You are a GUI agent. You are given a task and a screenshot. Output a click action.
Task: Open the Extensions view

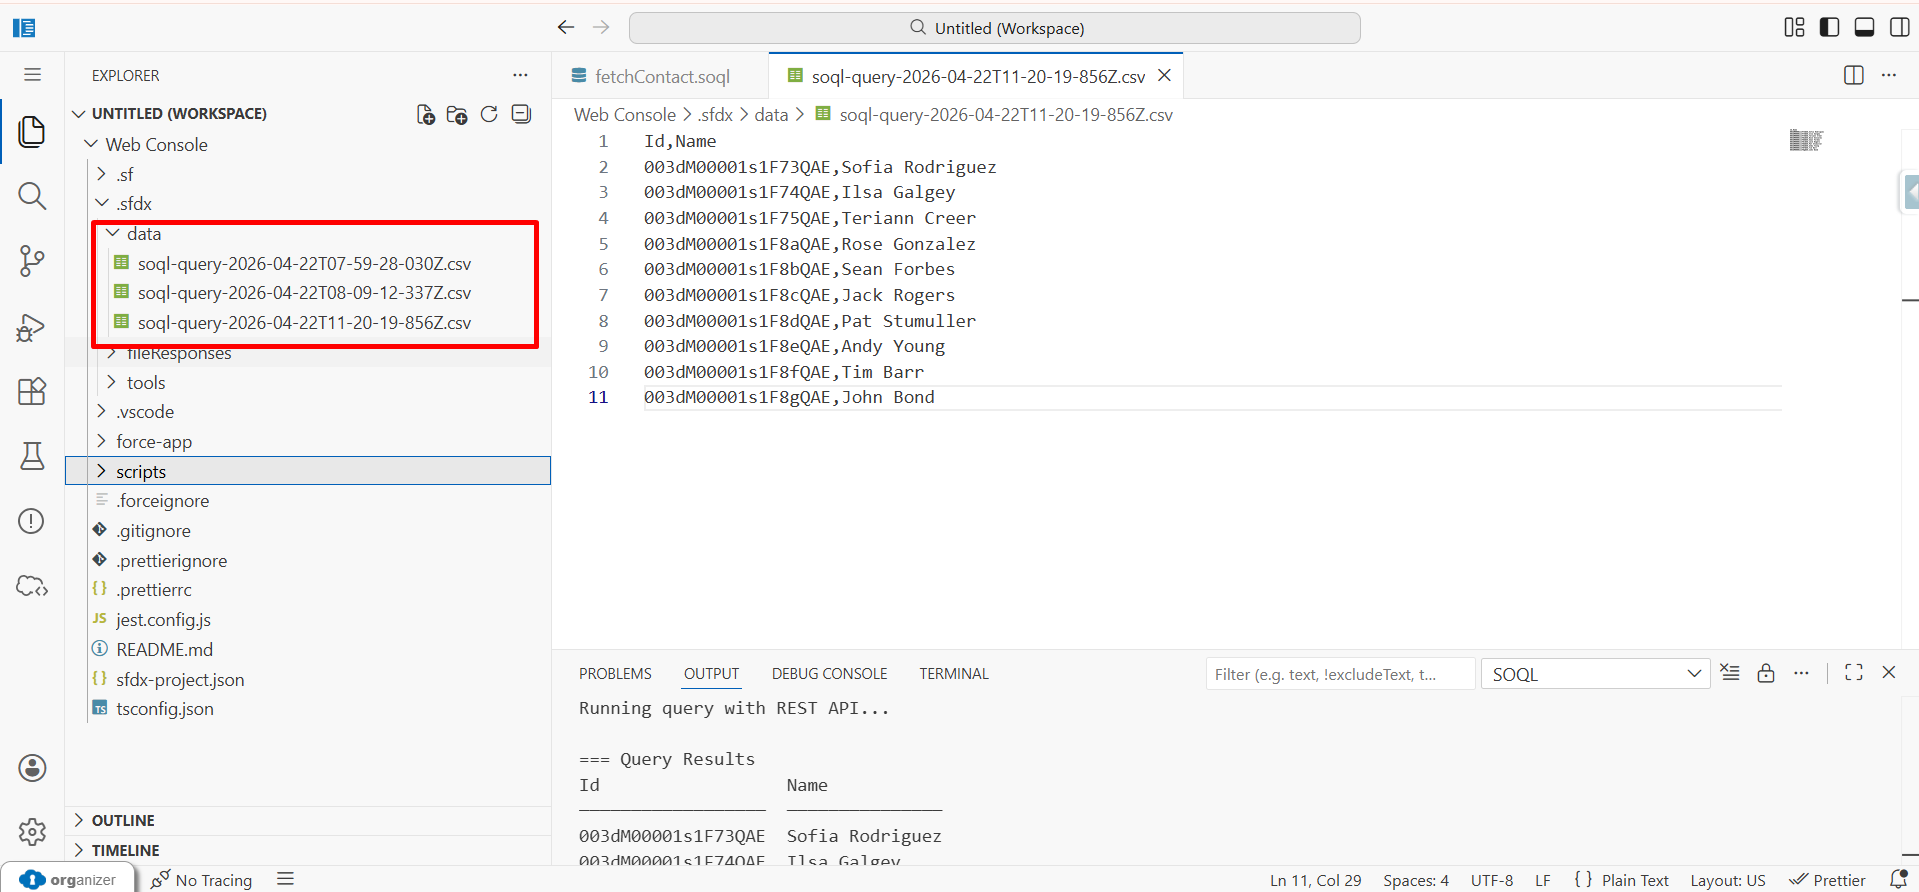[32, 391]
